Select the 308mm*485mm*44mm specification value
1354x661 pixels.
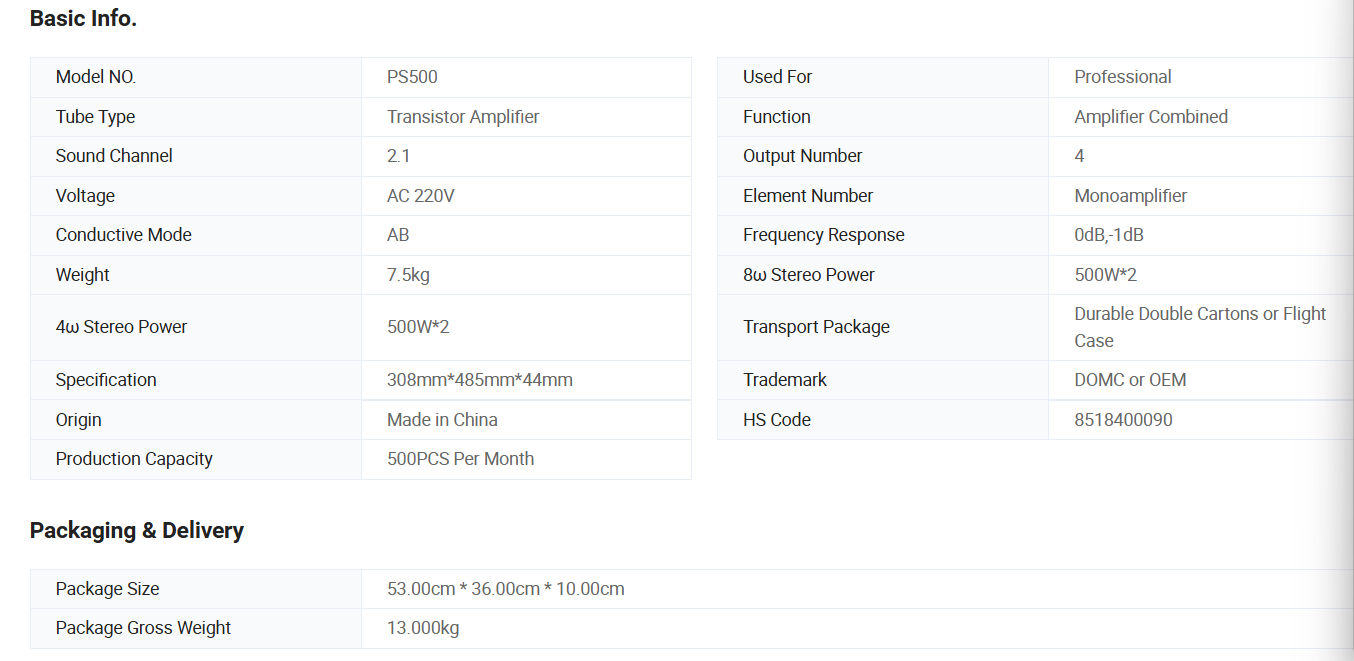coord(480,380)
